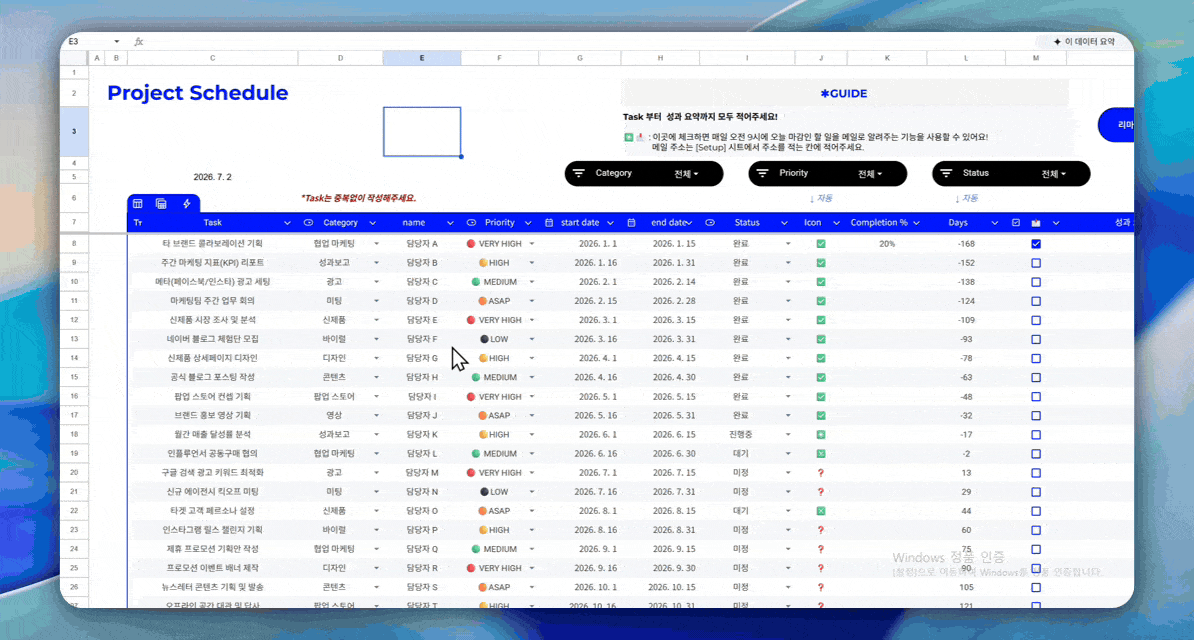This screenshot has width=1194, height=640.
Task: Open category dropdown for 협업 마케팅 in row 8
Action: [376, 244]
